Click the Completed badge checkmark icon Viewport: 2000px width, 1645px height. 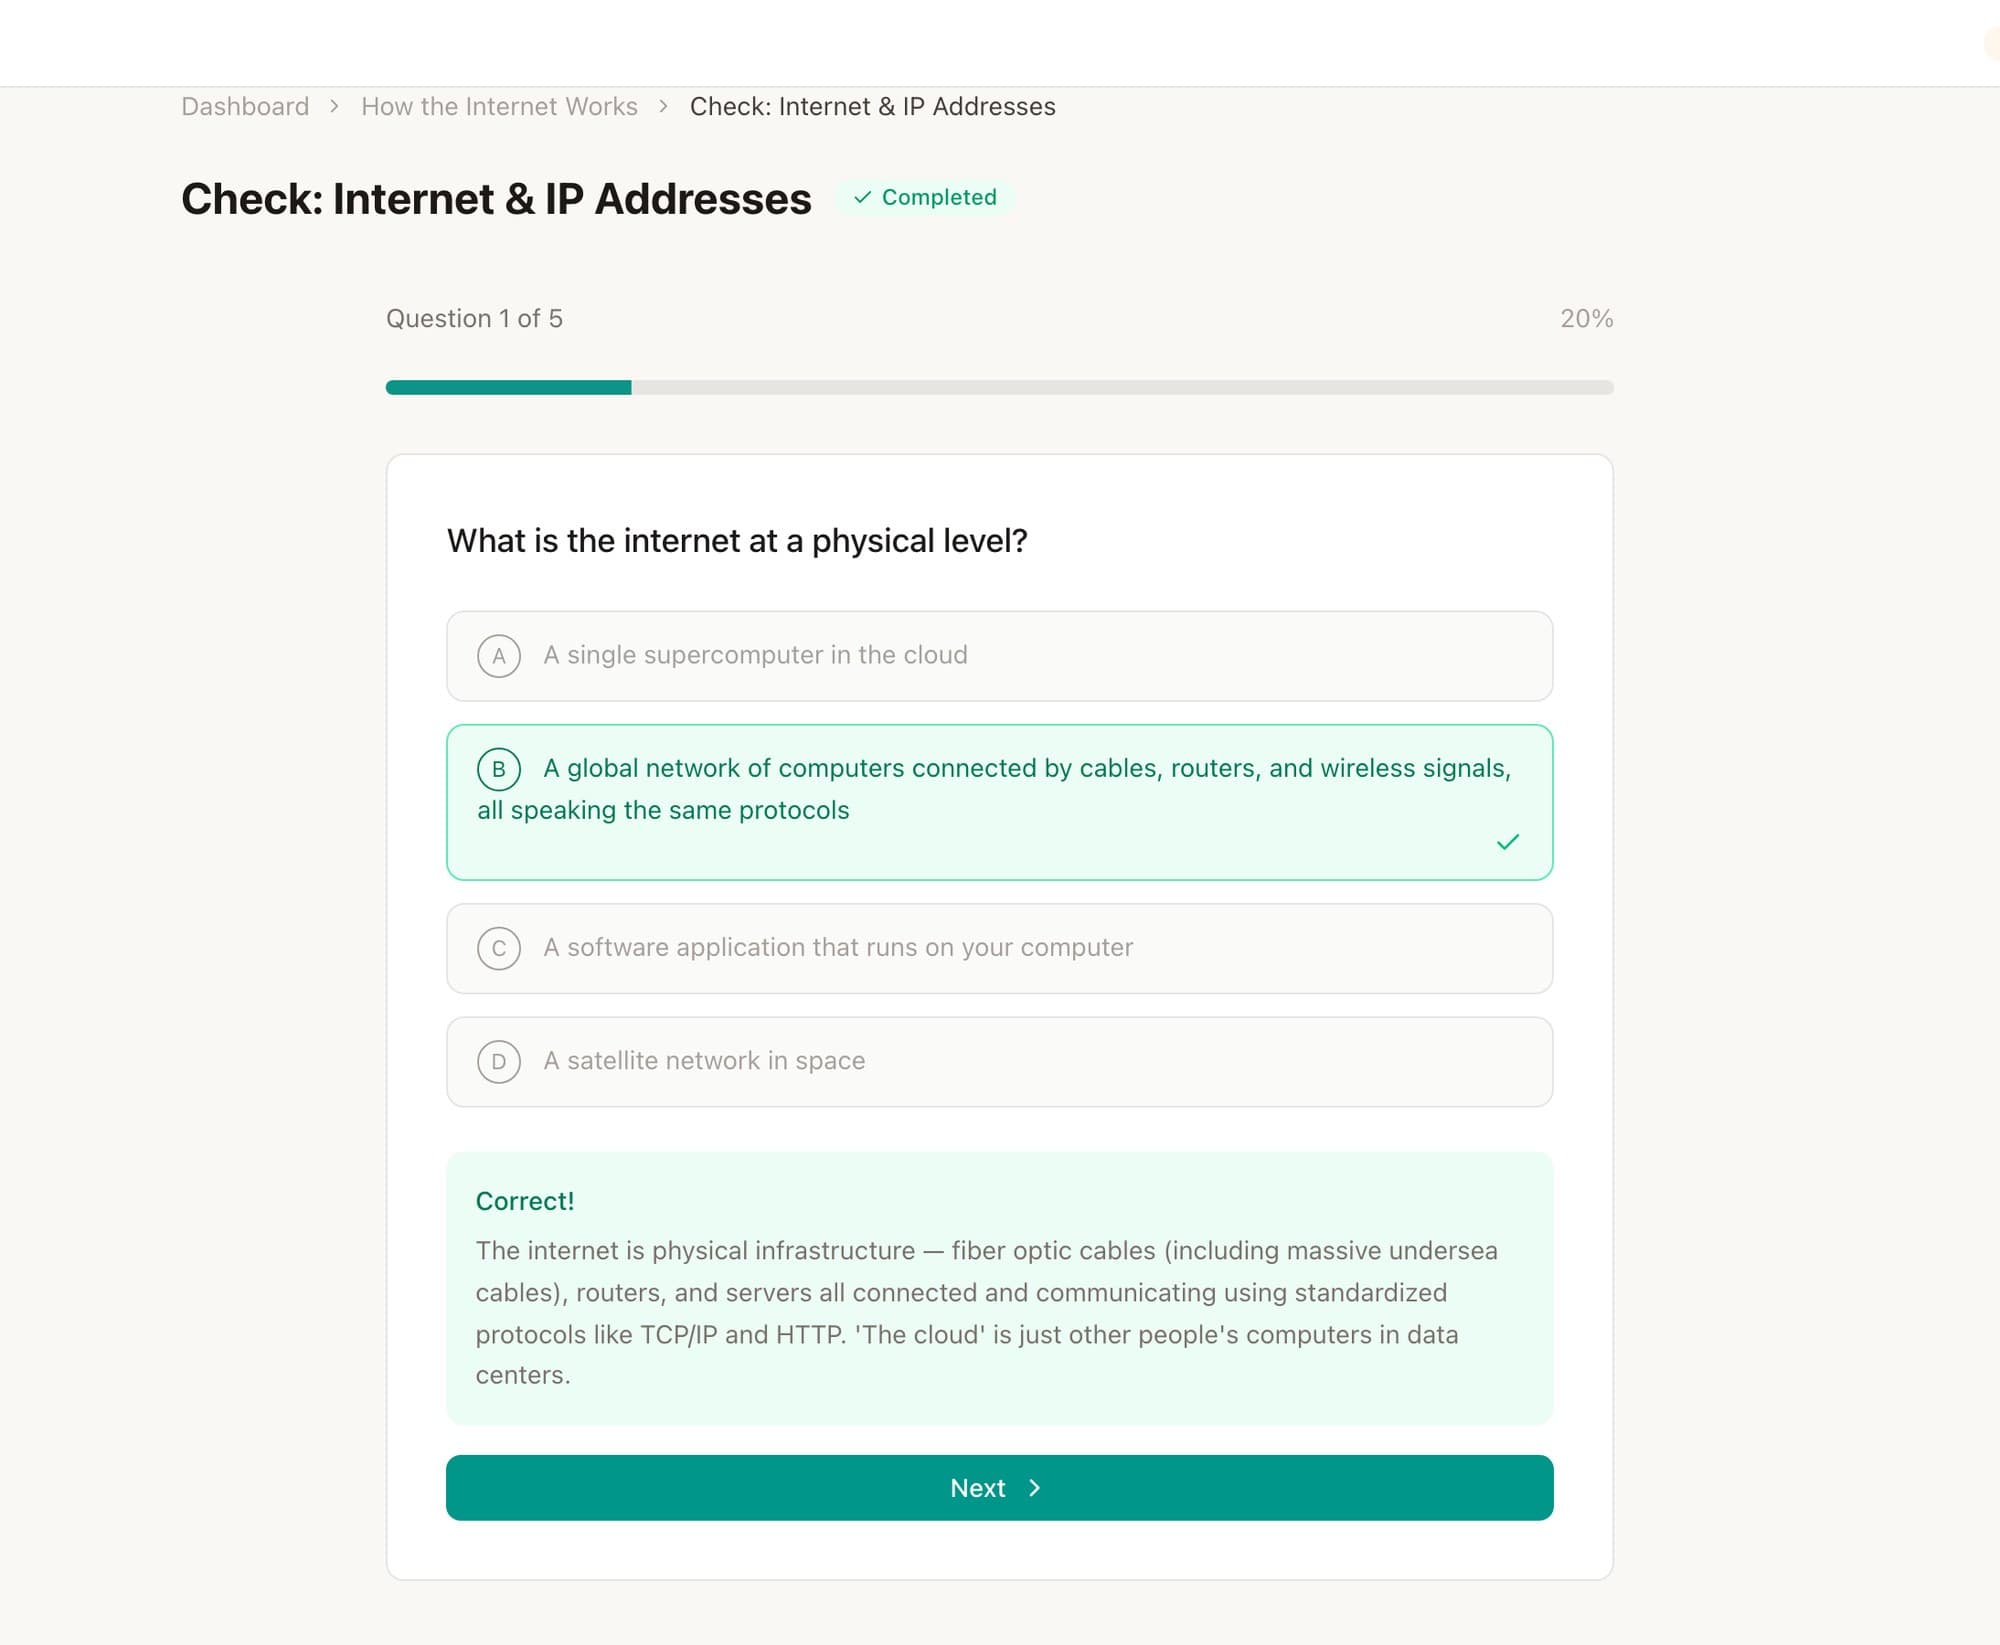tap(862, 197)
